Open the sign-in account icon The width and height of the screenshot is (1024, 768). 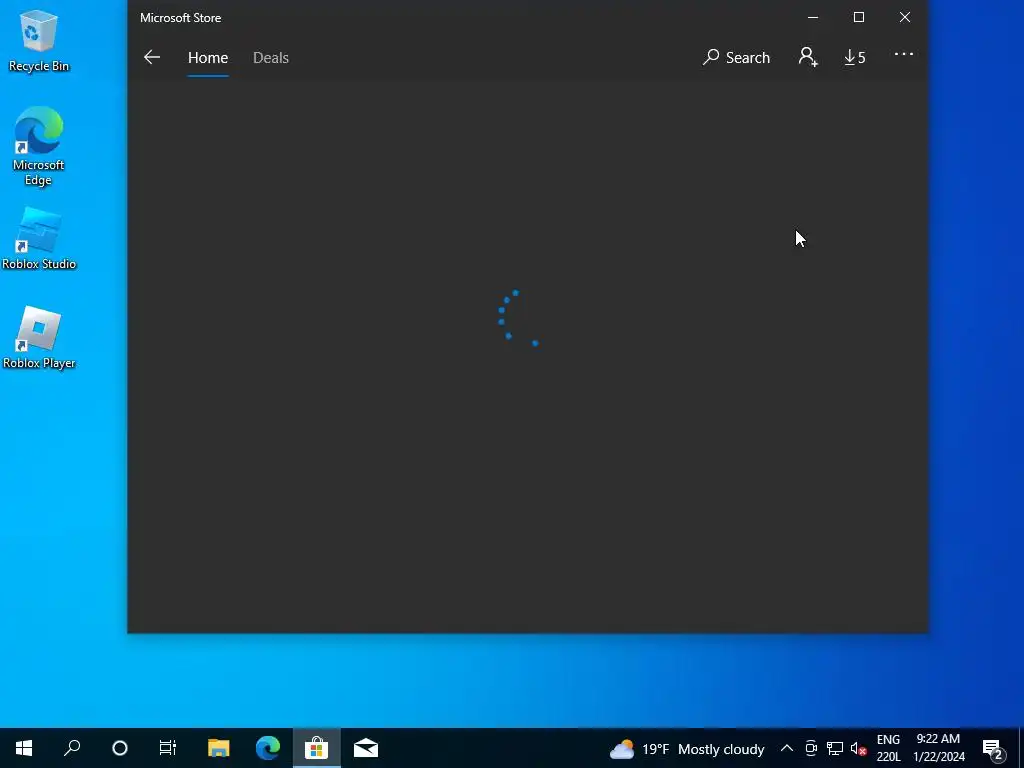tap(808, 57)
